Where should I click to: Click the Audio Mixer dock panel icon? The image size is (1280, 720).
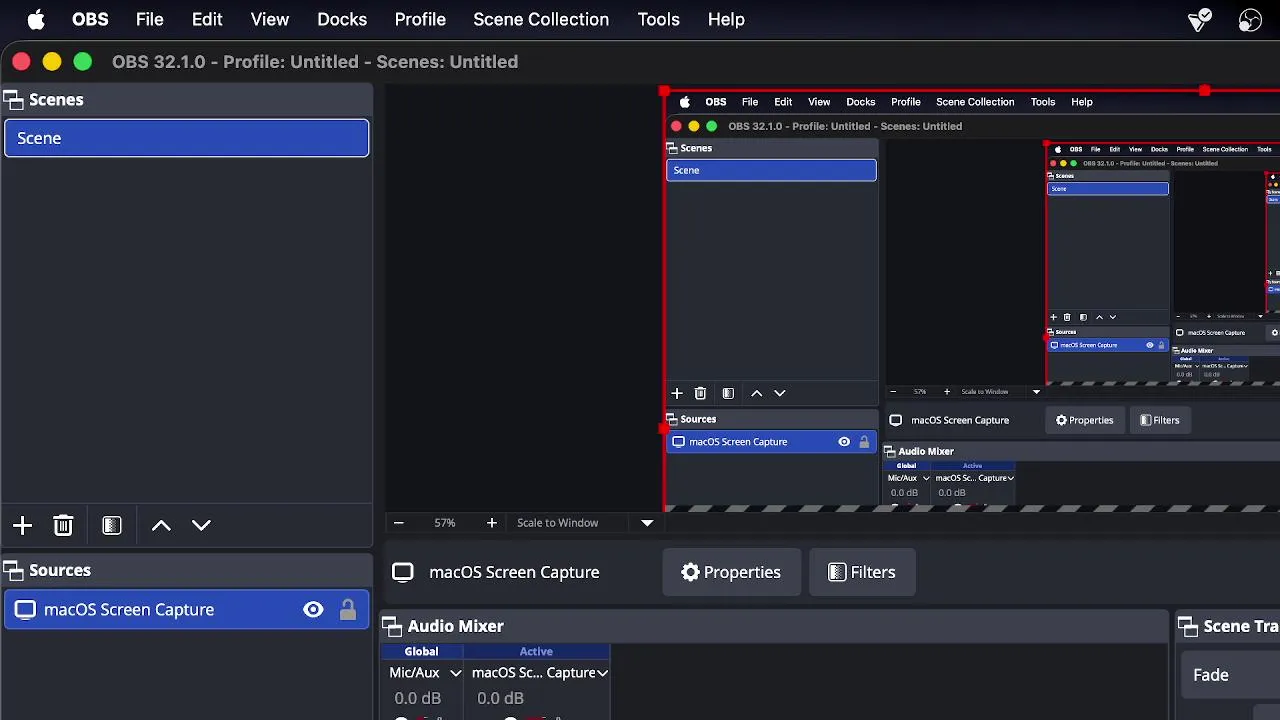pos(391,626)
